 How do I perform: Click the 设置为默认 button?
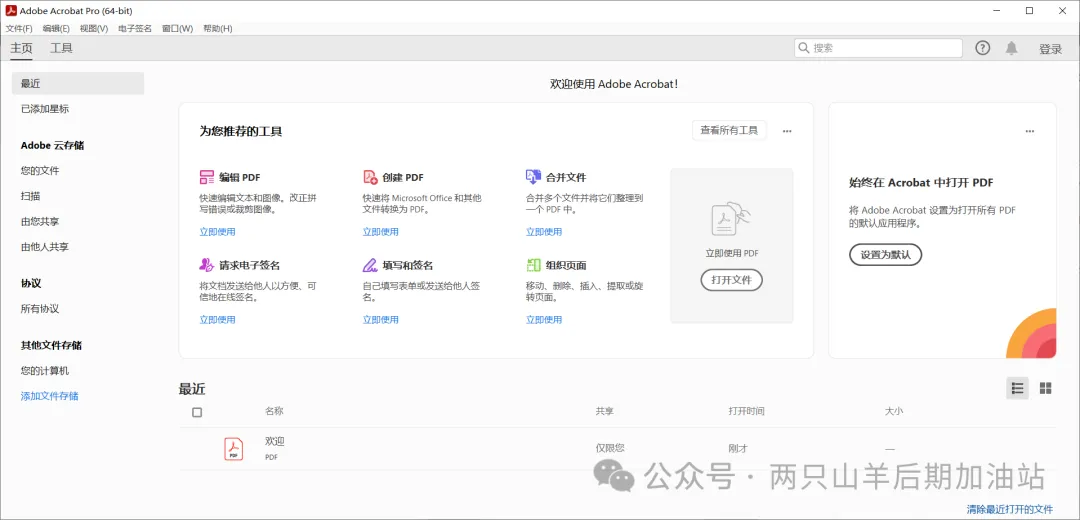[x=885, y=254]
